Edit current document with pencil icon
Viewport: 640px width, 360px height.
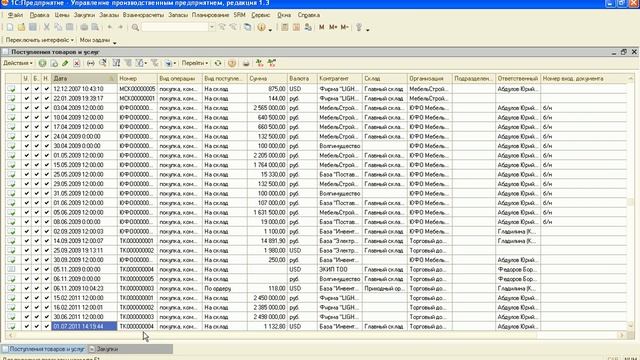tap(65, 63)
